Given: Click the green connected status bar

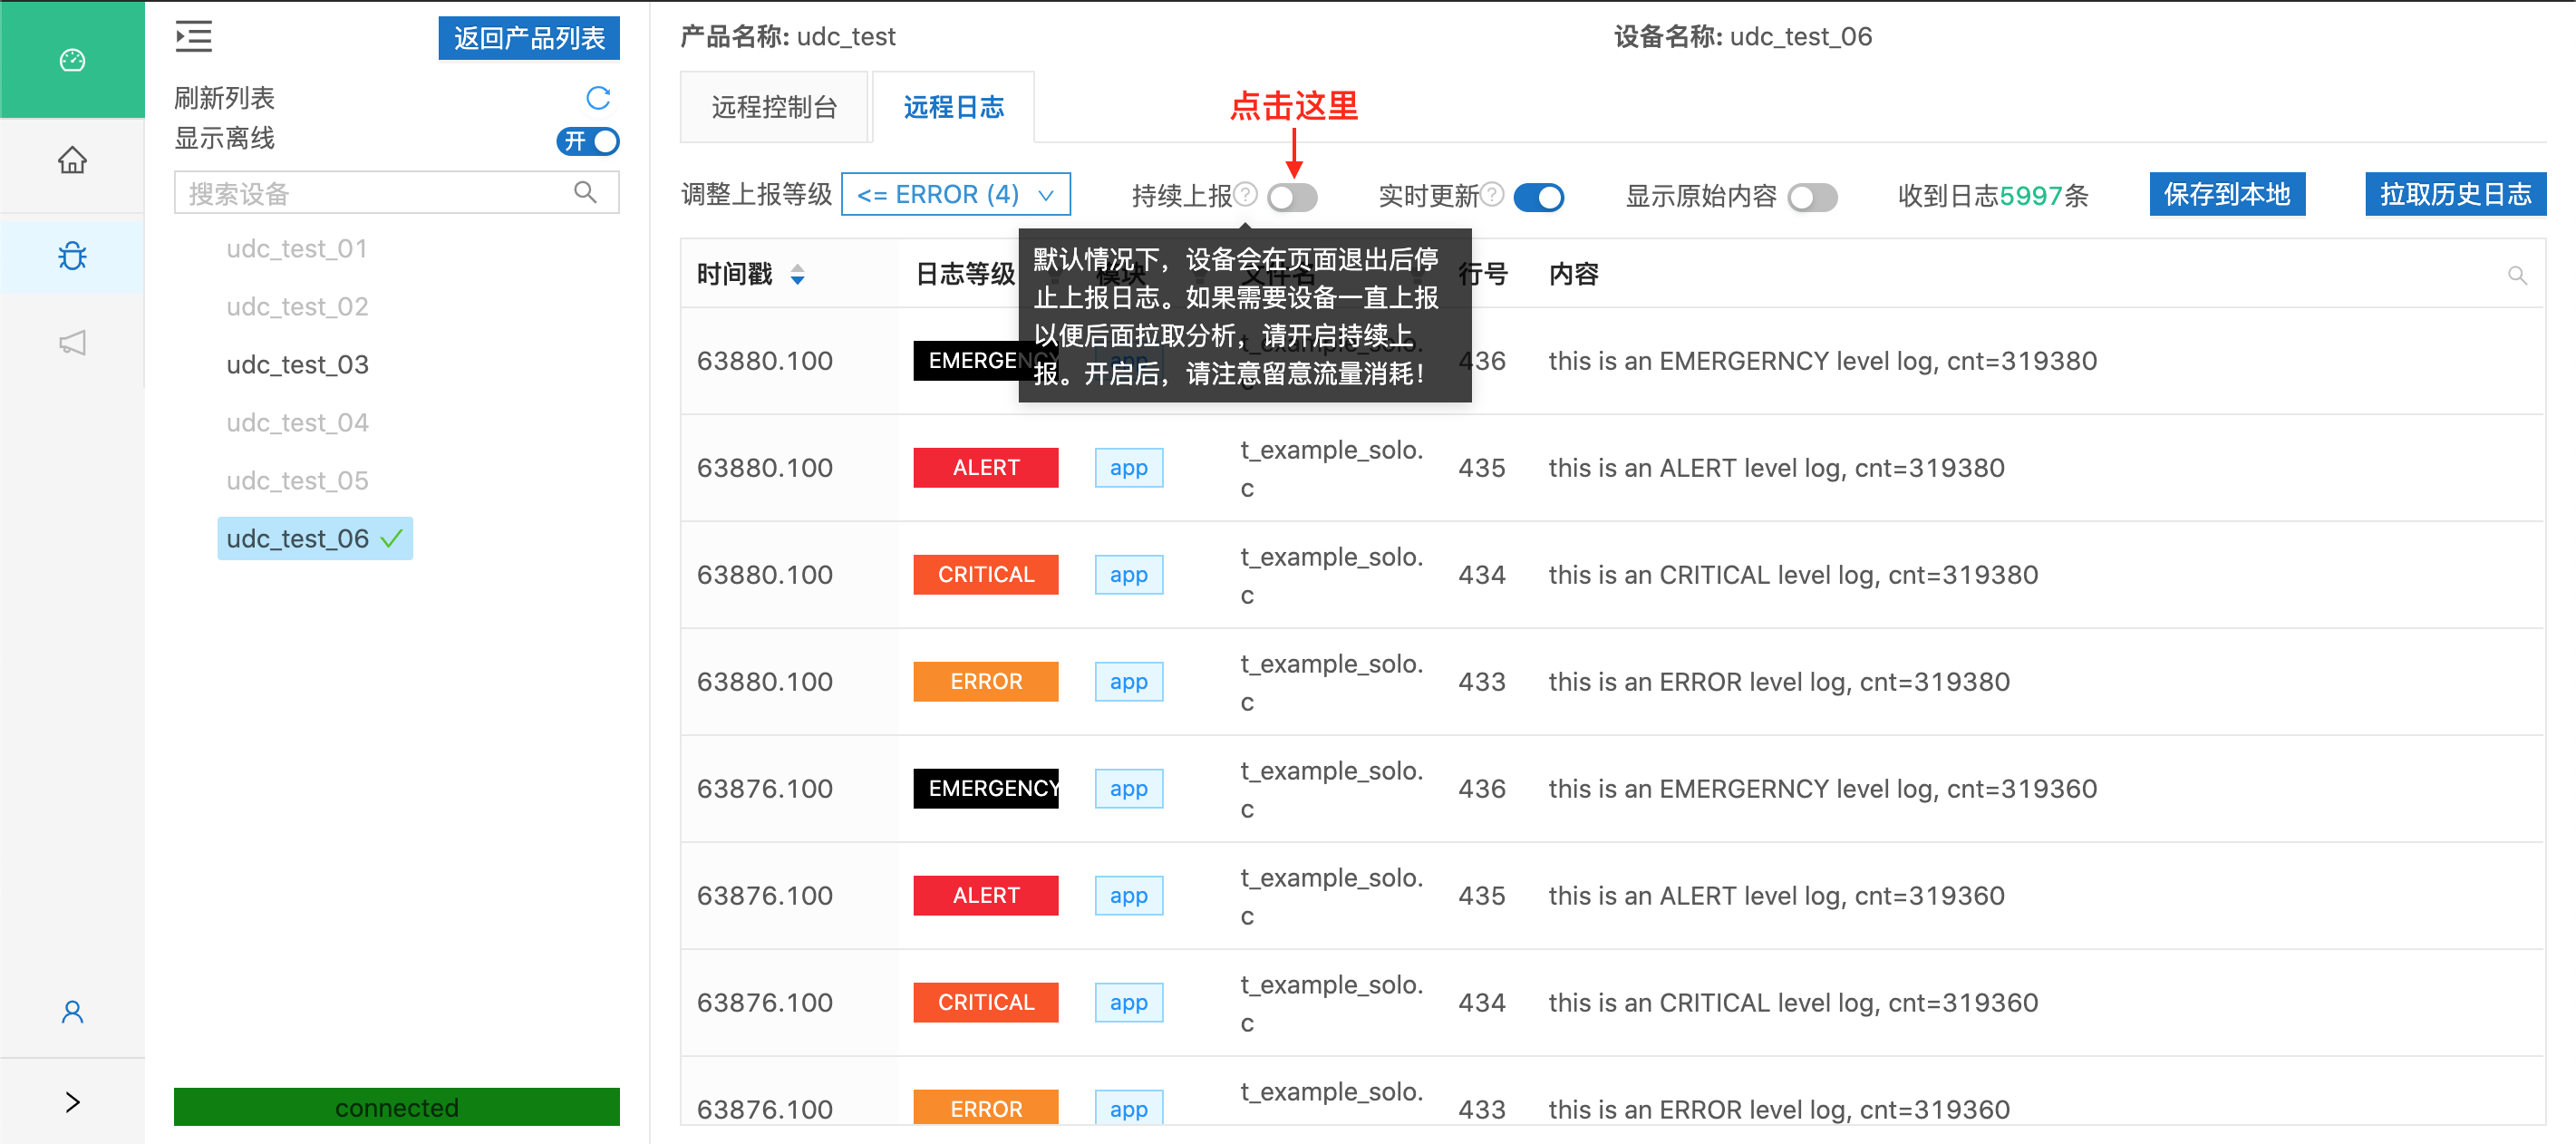Looking at the screenshot, I should (396, 1106).
